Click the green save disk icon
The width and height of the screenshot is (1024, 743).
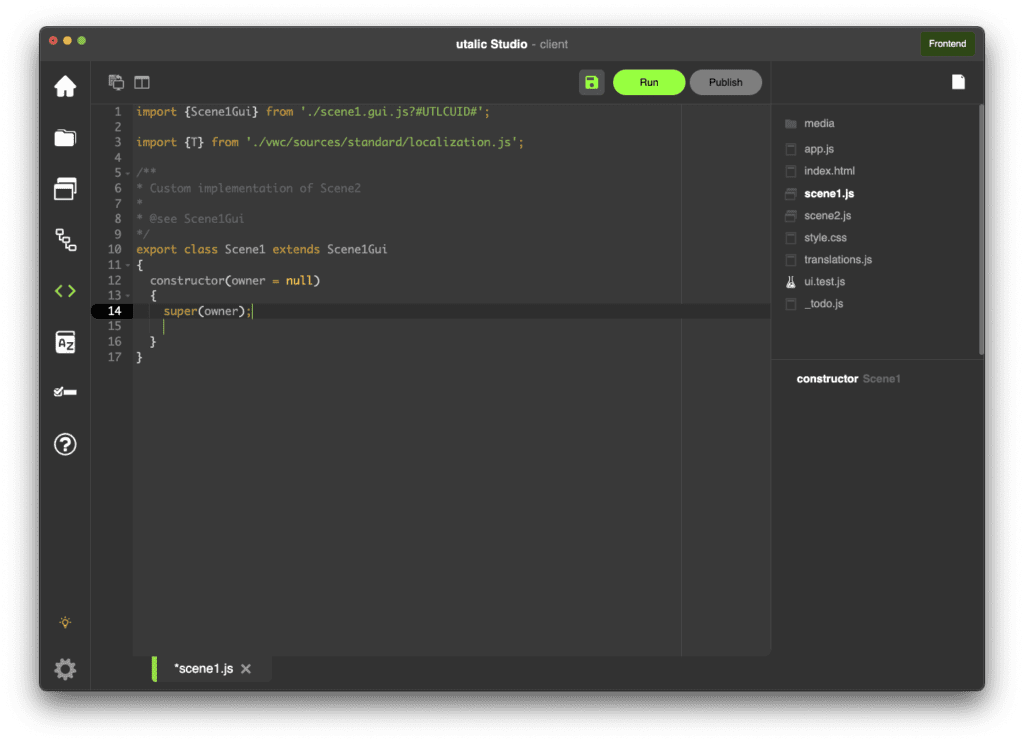click(x=591, y=82)
